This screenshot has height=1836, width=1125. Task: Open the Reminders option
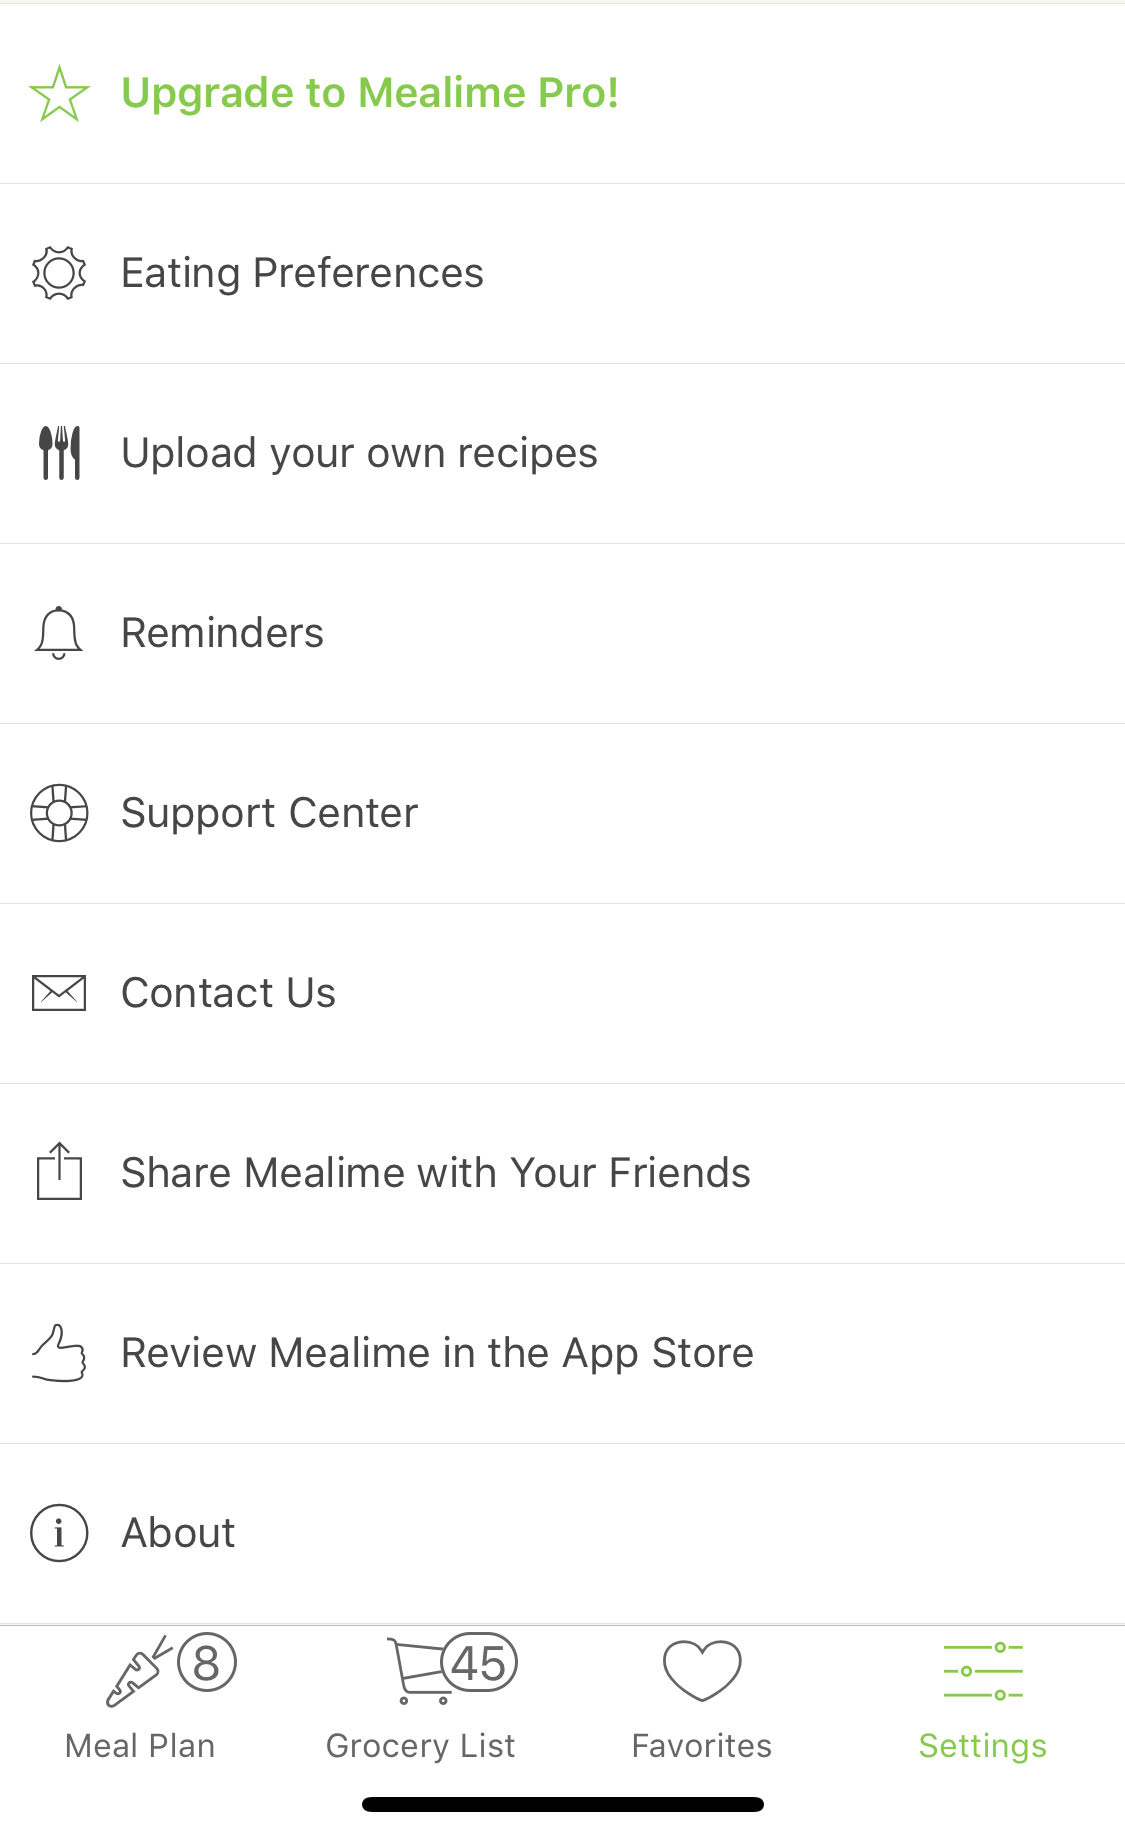coord(222,633)
